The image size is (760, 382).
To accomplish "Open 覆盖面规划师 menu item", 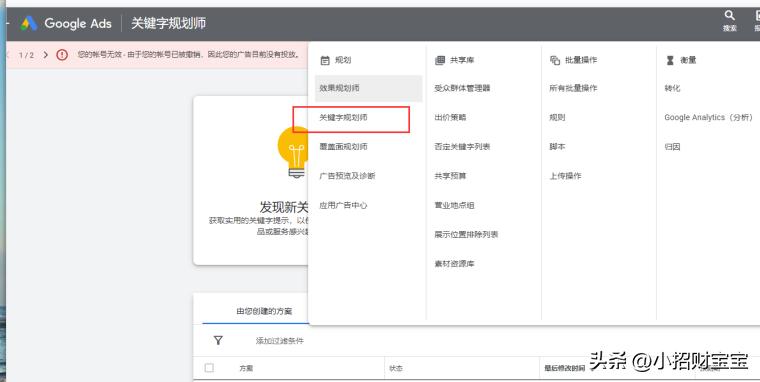I will [x=343, y=146].
